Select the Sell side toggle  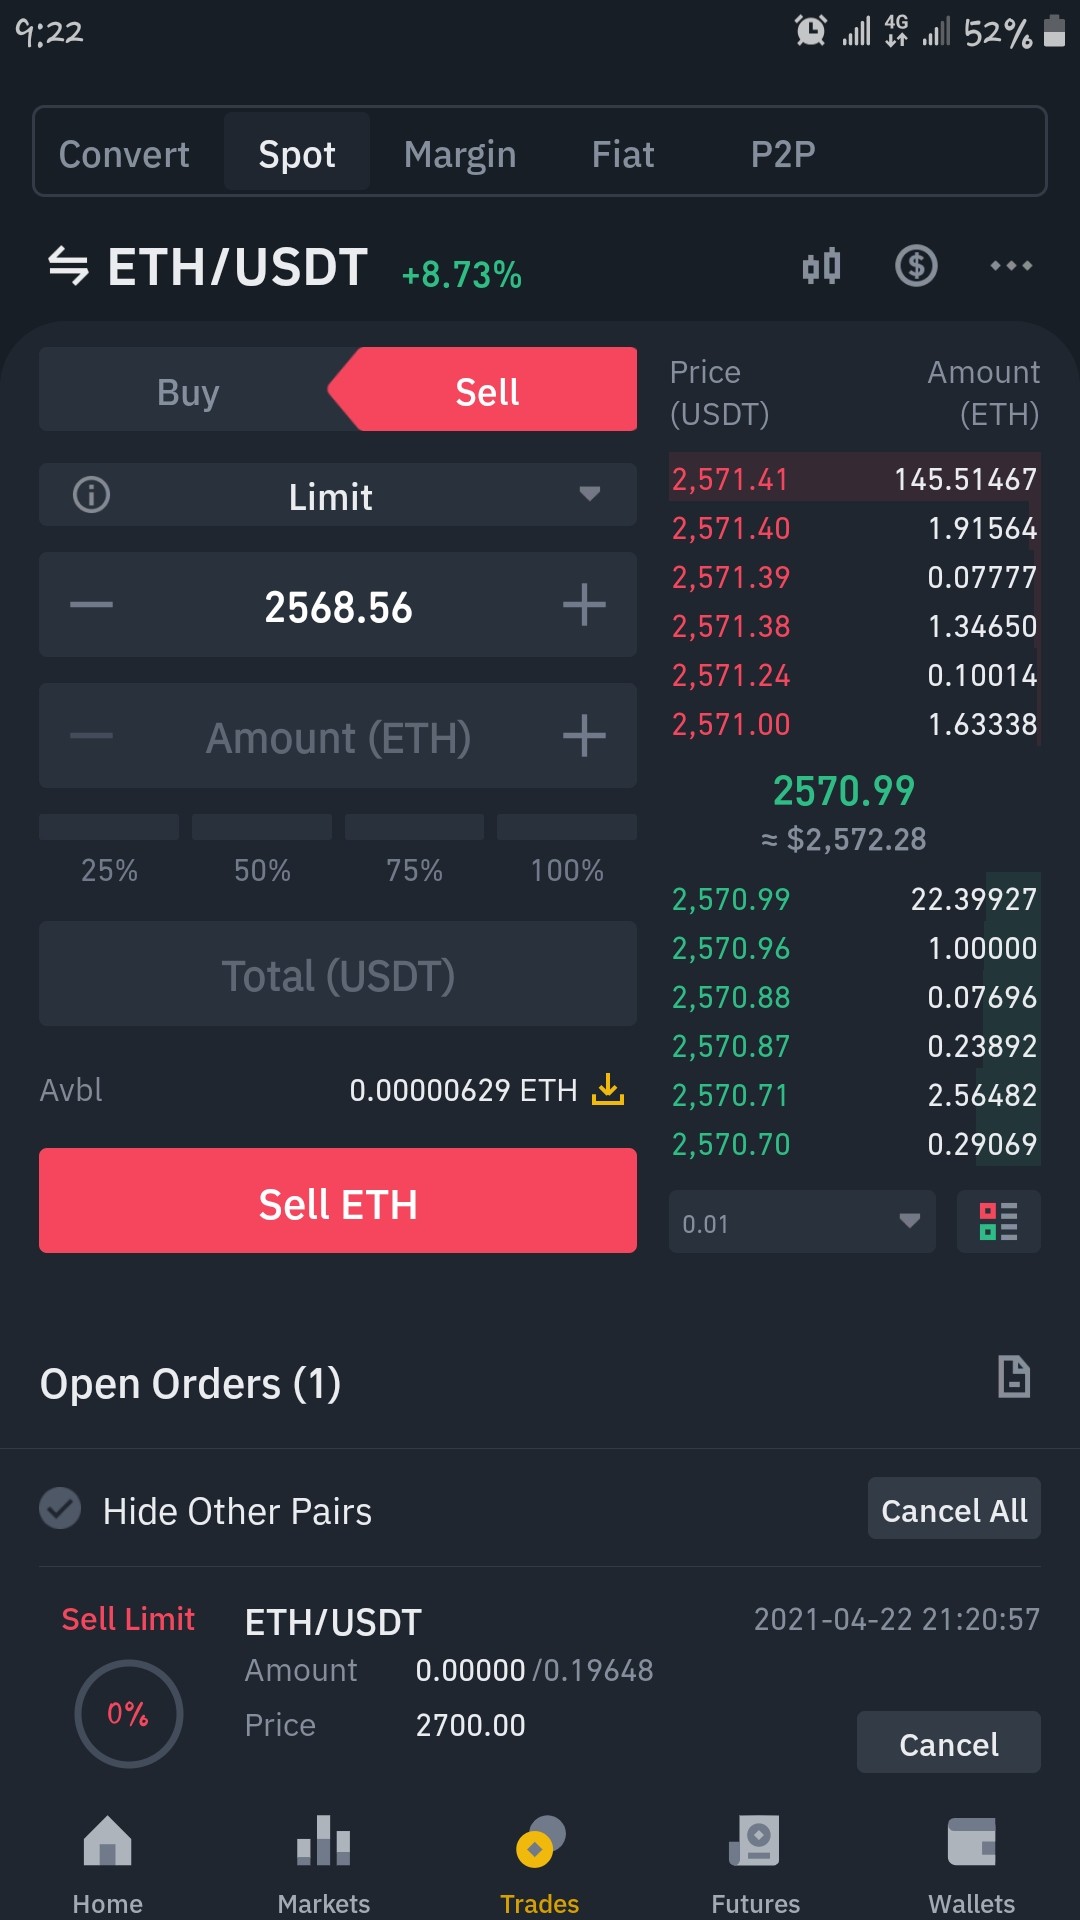487,390
